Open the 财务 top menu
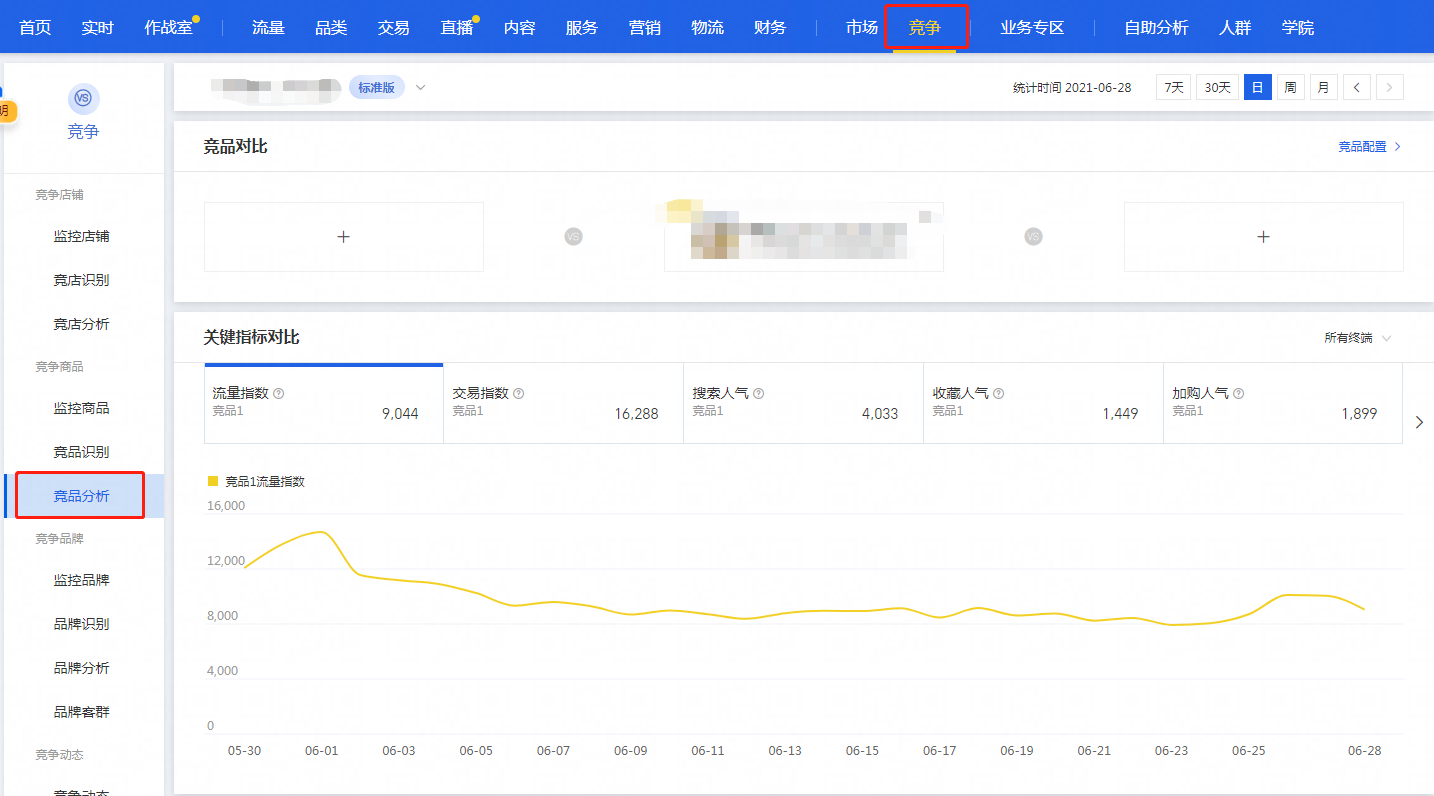Viewport: 1434px width, 796px height. (770, 28)
